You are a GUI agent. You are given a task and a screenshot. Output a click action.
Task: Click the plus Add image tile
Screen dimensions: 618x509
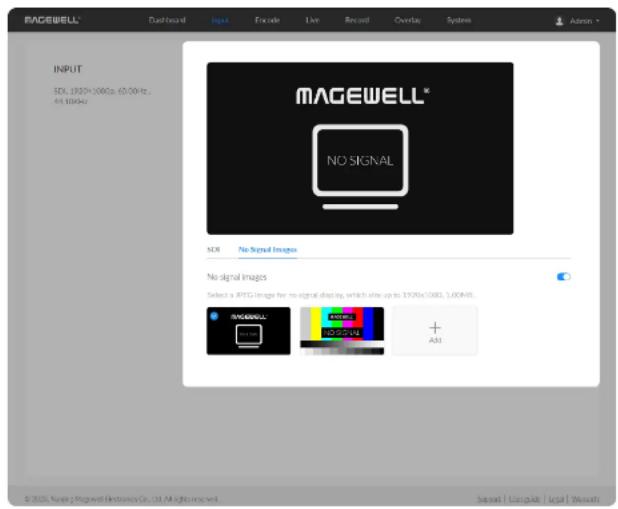click(435, 331)
